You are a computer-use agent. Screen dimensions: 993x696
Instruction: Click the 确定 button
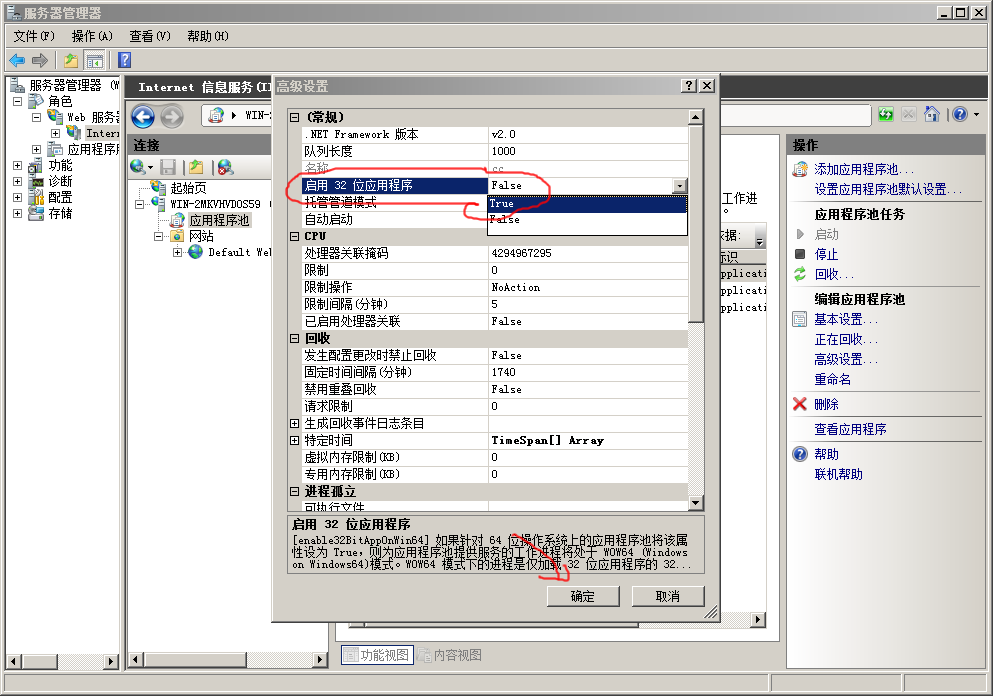click(x=582, y=596)
